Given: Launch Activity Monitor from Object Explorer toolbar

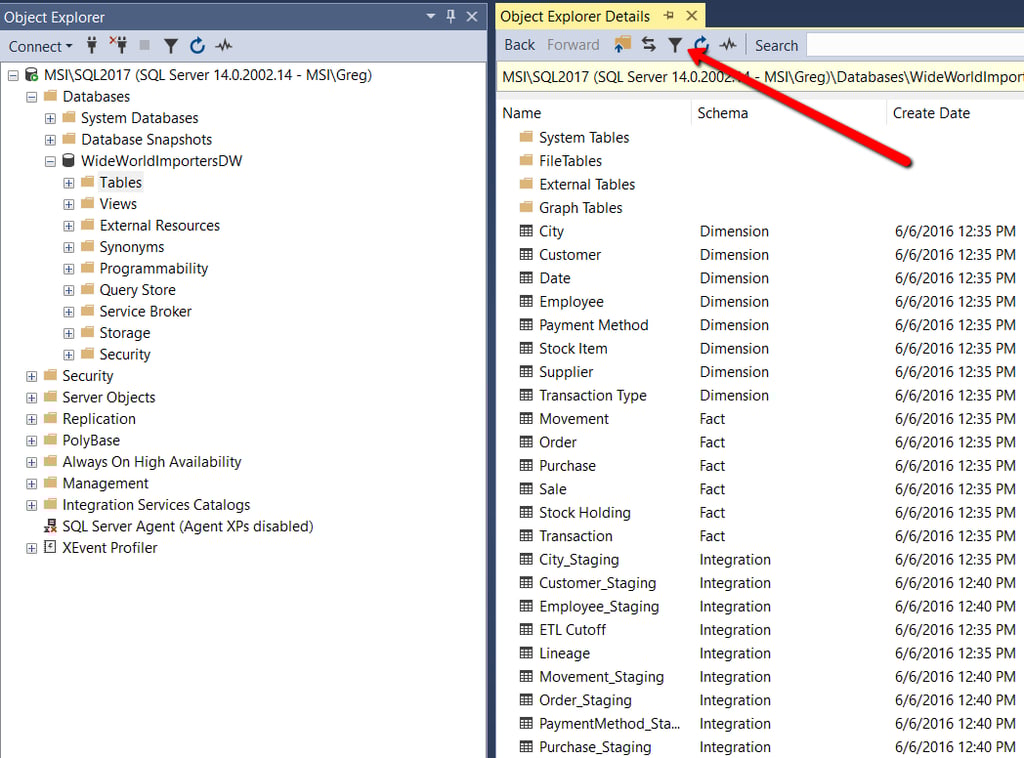Looking at the screenshot, I should (x=224, y=46).
